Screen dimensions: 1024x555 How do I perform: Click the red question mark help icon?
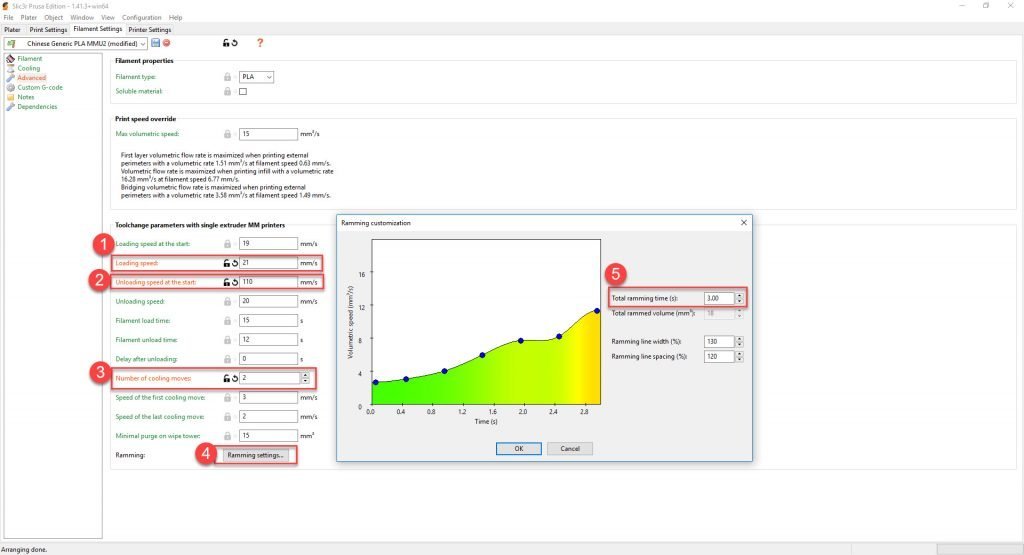pos(260,43)
